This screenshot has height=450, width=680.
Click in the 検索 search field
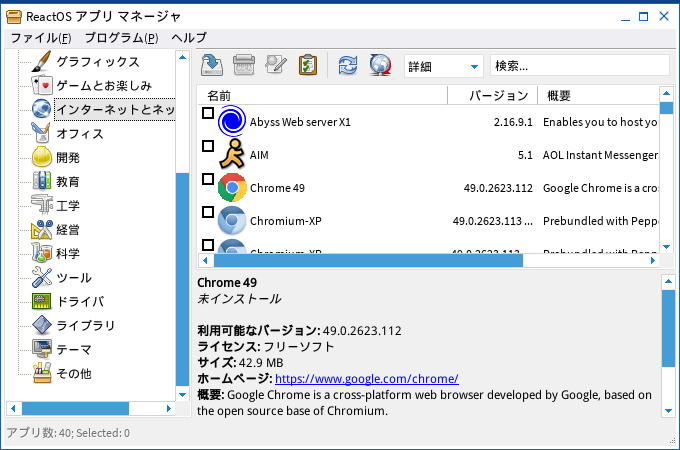click(x=580, y=66)
